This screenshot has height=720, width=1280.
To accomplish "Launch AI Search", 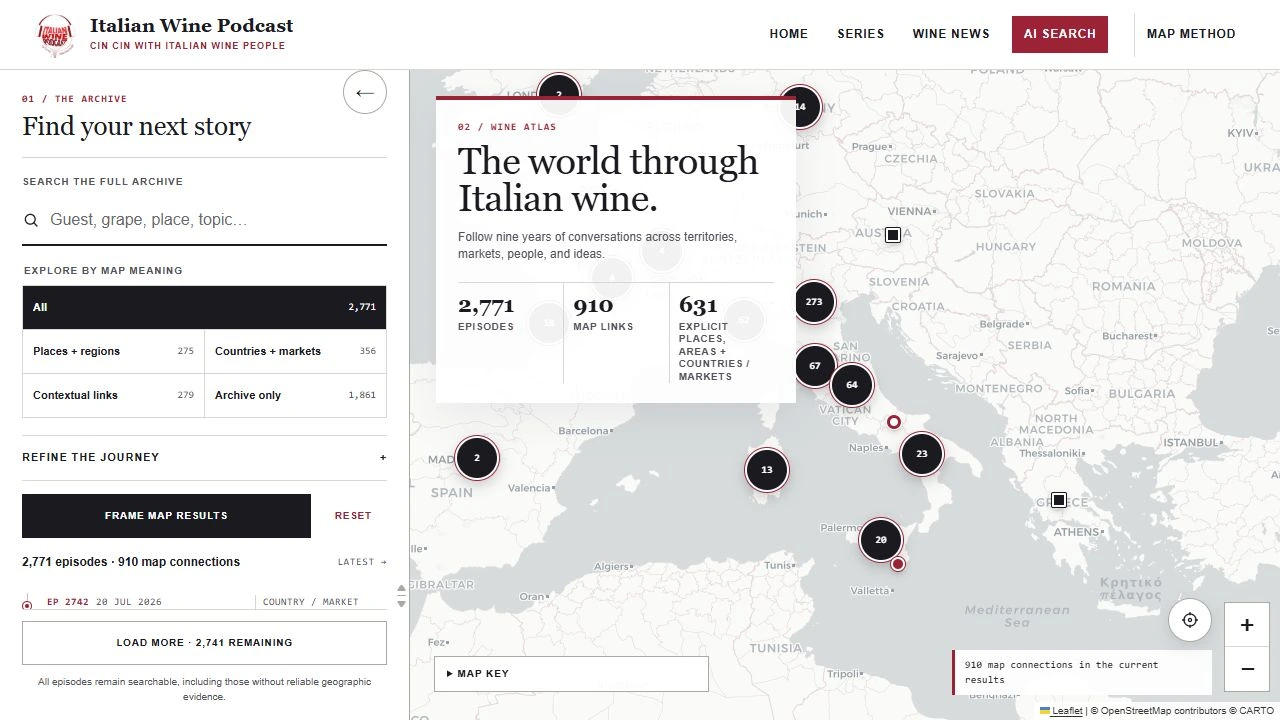I will pyautogui.click(x=1060, y=34).
